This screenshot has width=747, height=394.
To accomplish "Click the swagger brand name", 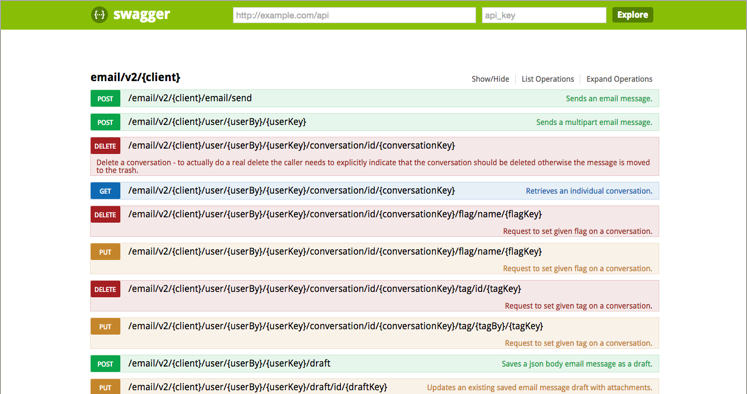I will pos(141,15).
